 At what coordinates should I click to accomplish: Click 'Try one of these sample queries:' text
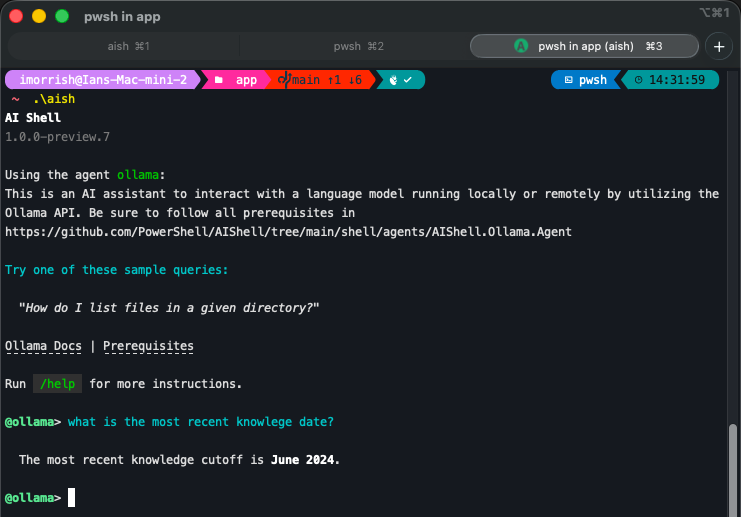(x=116, y=270)
